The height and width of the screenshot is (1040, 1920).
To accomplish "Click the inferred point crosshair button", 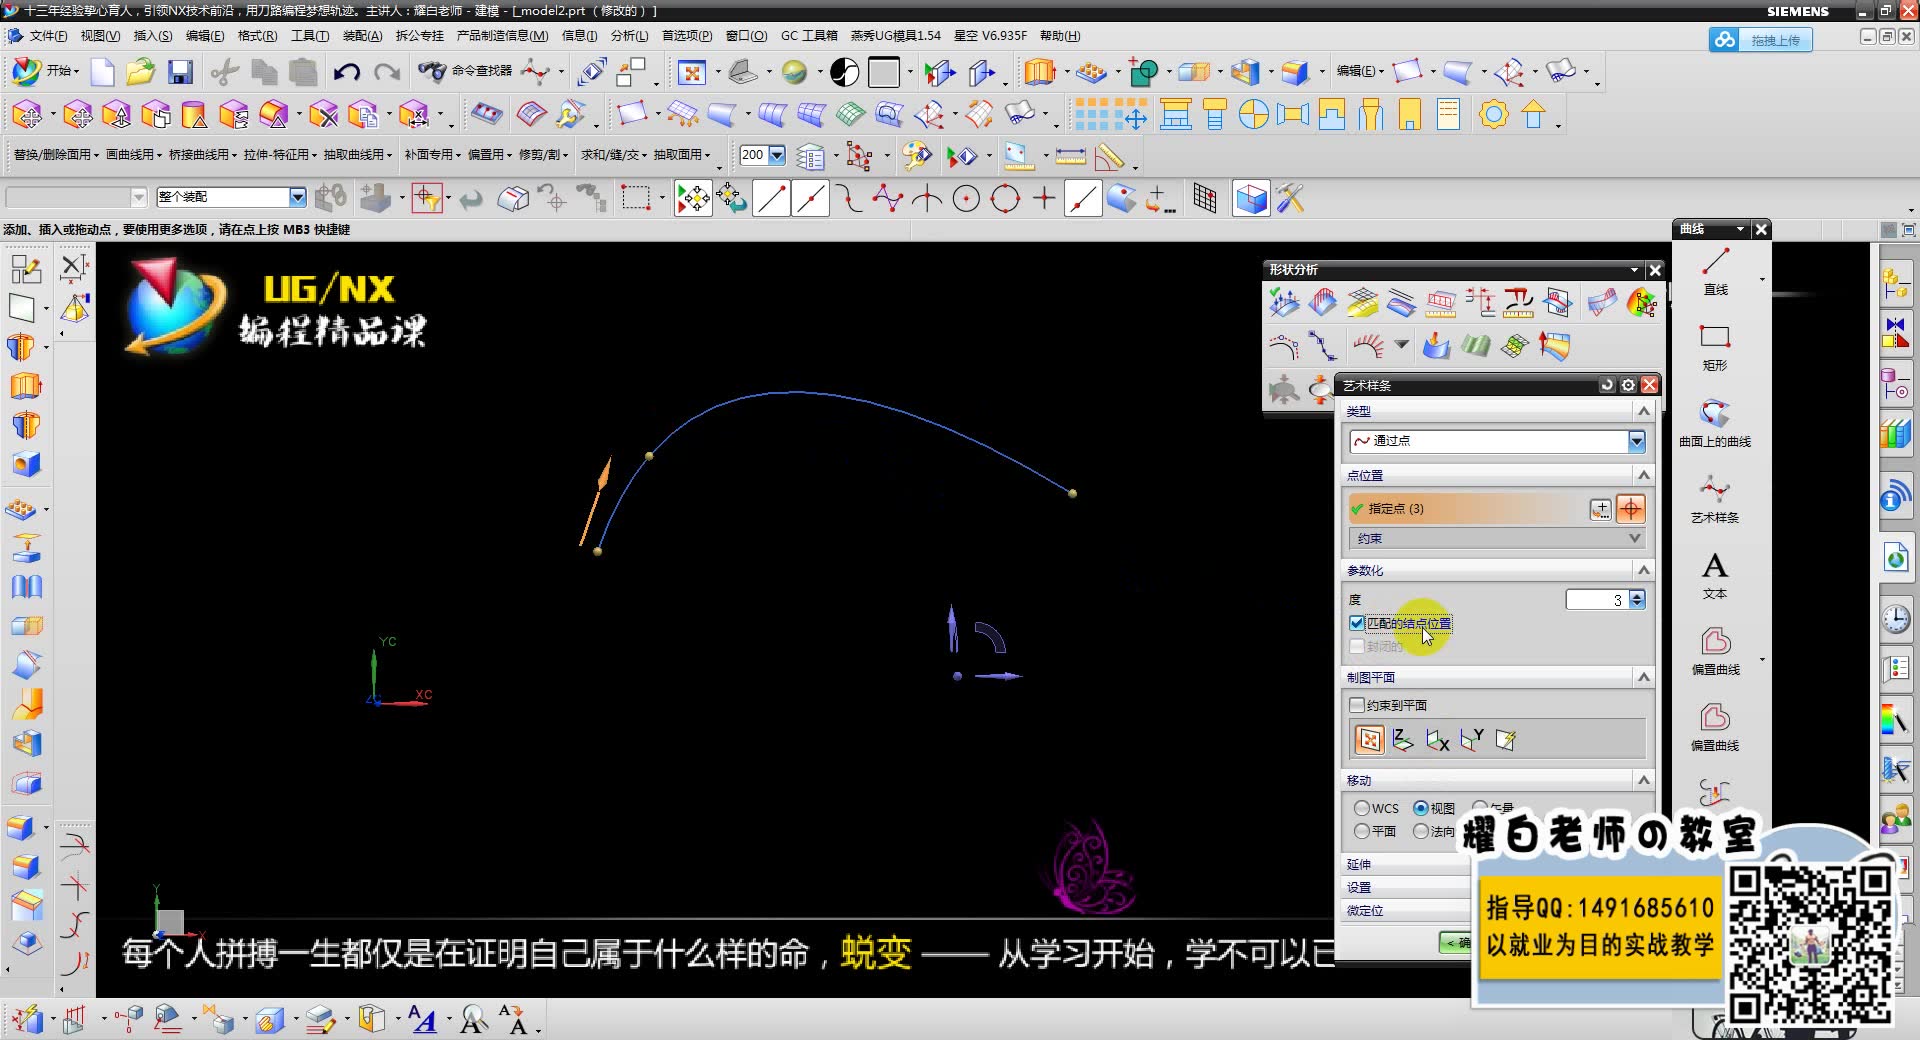I will [1631, 509].
